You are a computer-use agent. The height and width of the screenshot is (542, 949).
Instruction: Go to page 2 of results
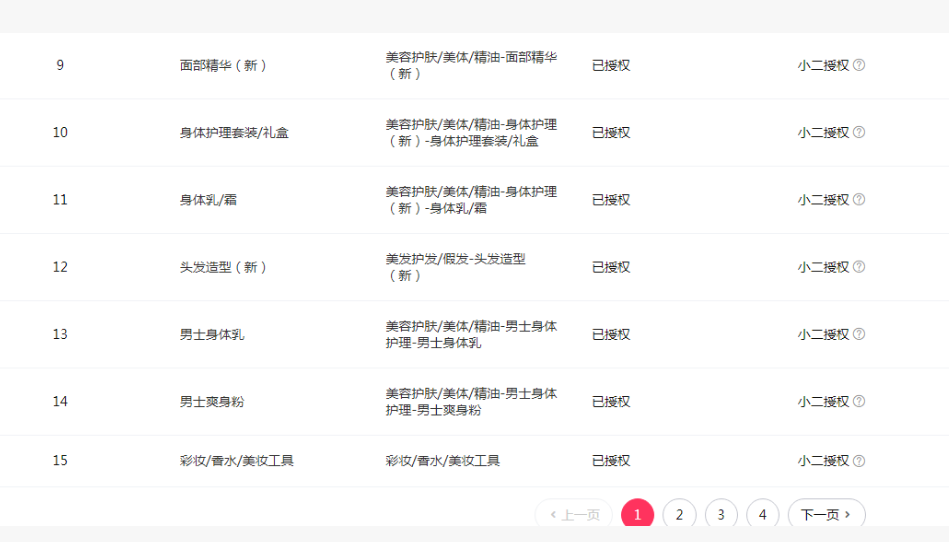679,515
